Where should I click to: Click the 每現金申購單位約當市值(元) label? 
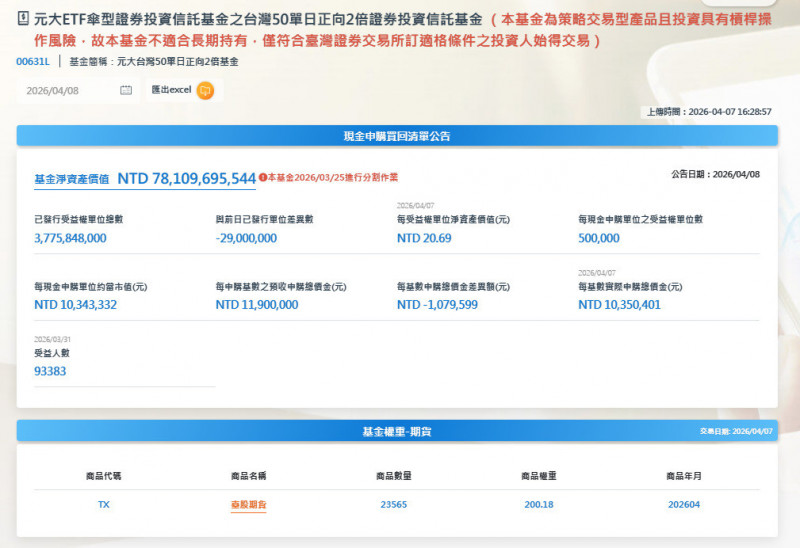click(90, 287)
